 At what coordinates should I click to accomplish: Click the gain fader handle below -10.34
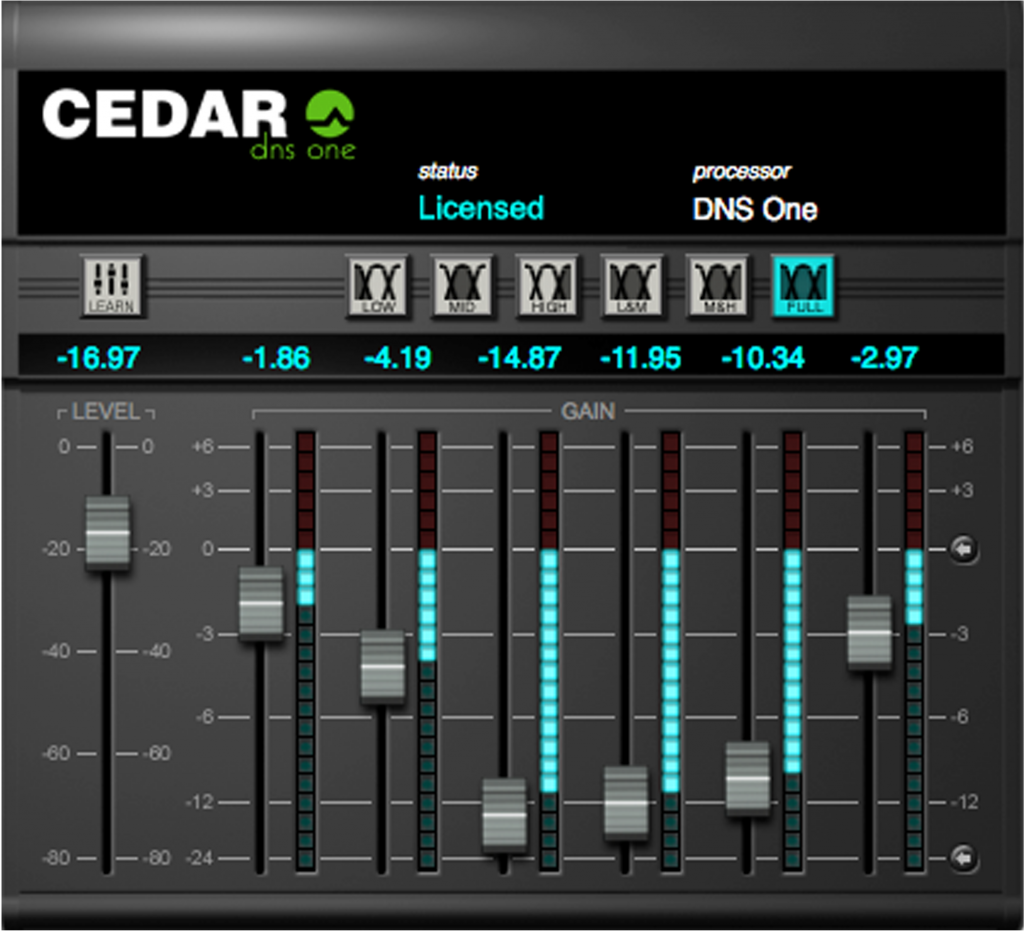click(748, 779)
